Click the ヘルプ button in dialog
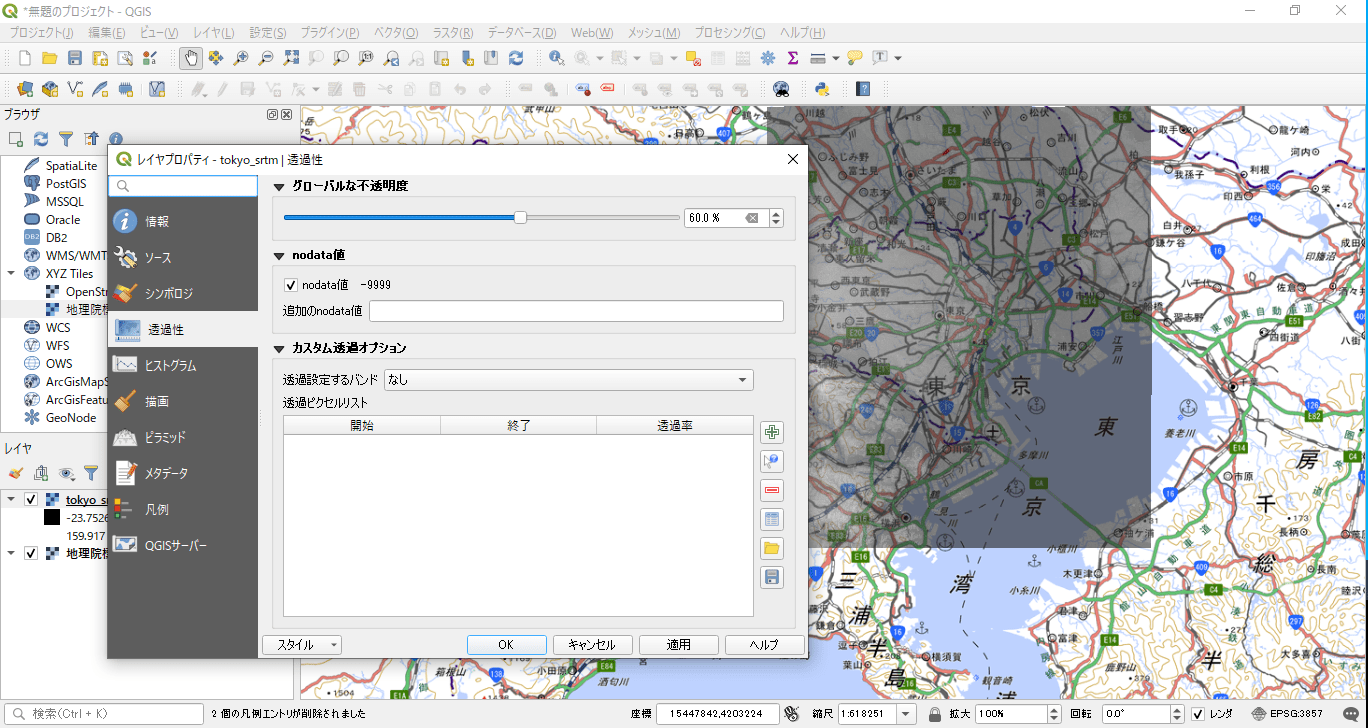 click(764, 645)
